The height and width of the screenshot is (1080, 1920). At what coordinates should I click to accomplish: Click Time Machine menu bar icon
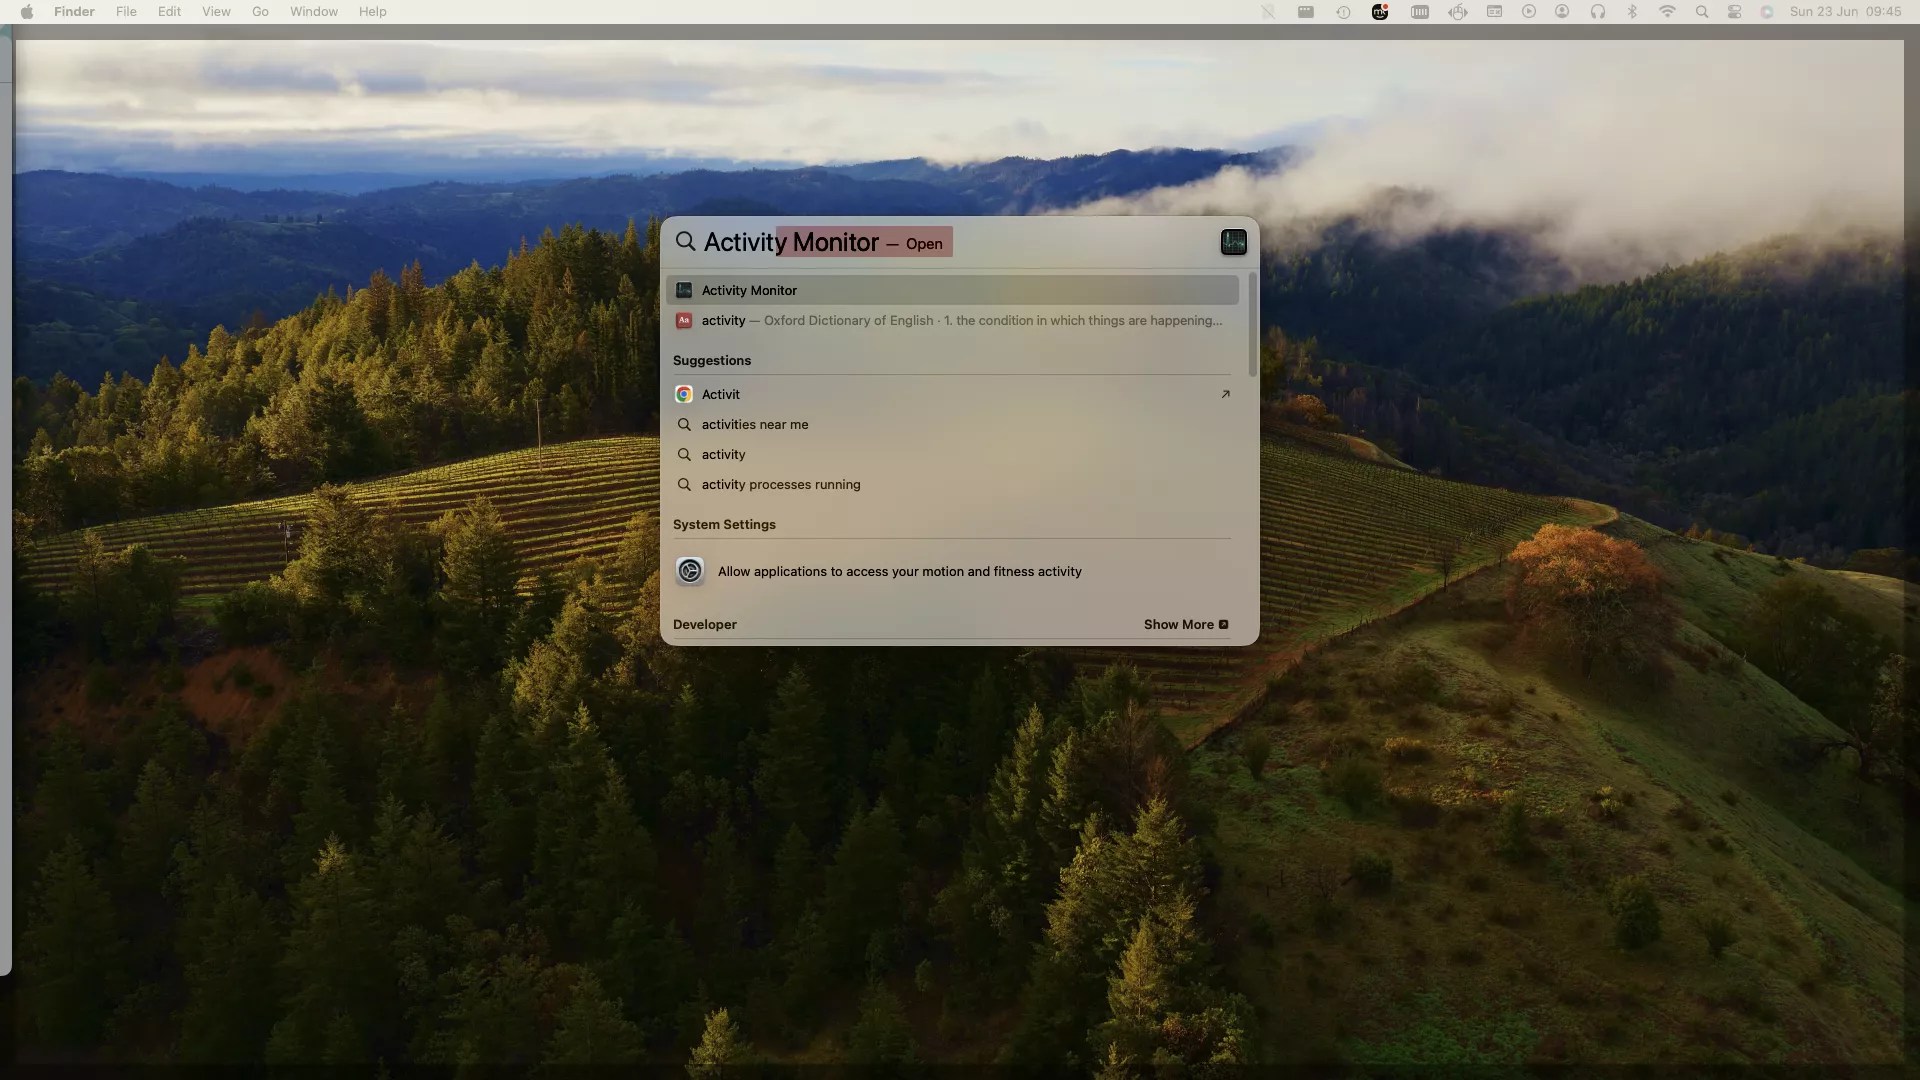1343,12
